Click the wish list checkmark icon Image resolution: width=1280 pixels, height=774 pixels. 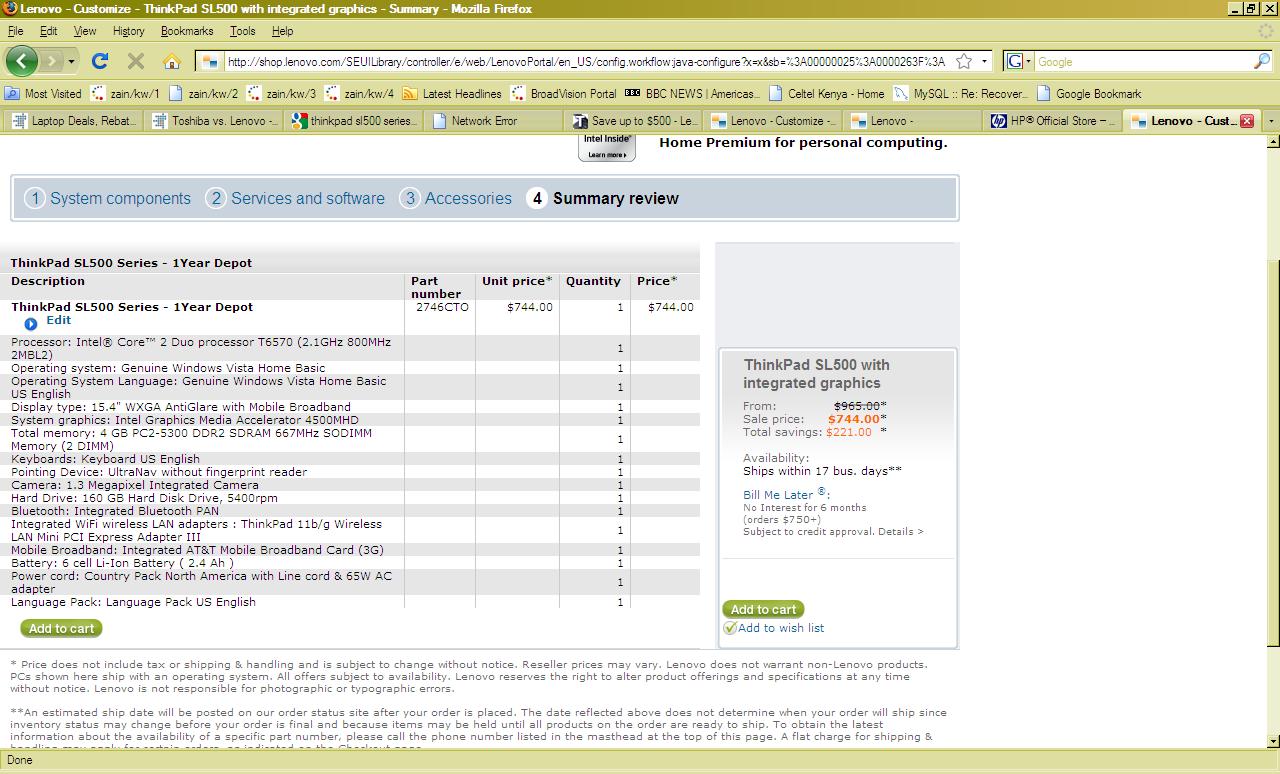point(730,628)
